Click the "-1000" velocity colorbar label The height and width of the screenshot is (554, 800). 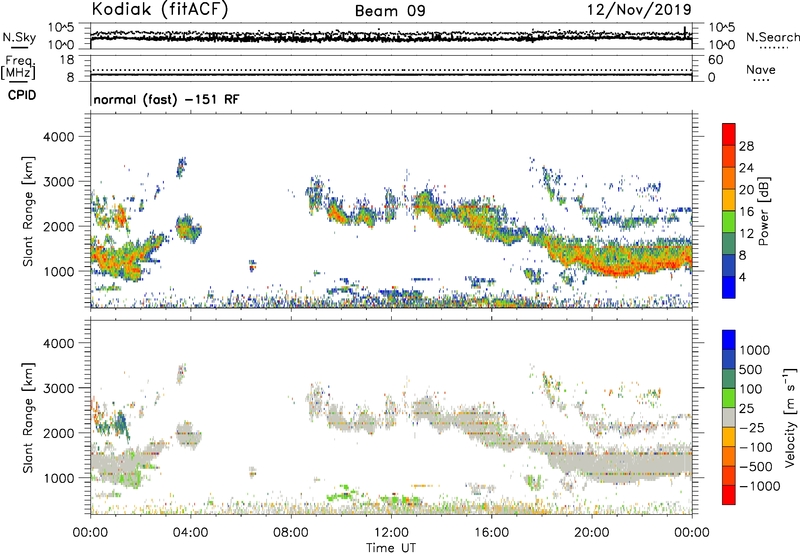tap(759, 486)
